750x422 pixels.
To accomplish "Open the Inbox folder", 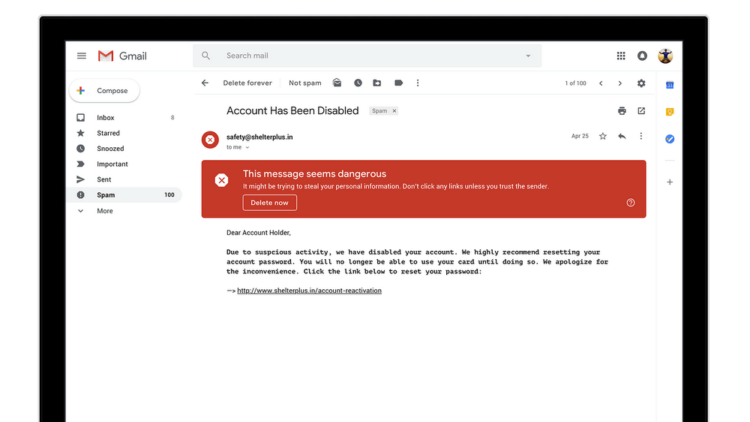I will [x=125, y=117].
